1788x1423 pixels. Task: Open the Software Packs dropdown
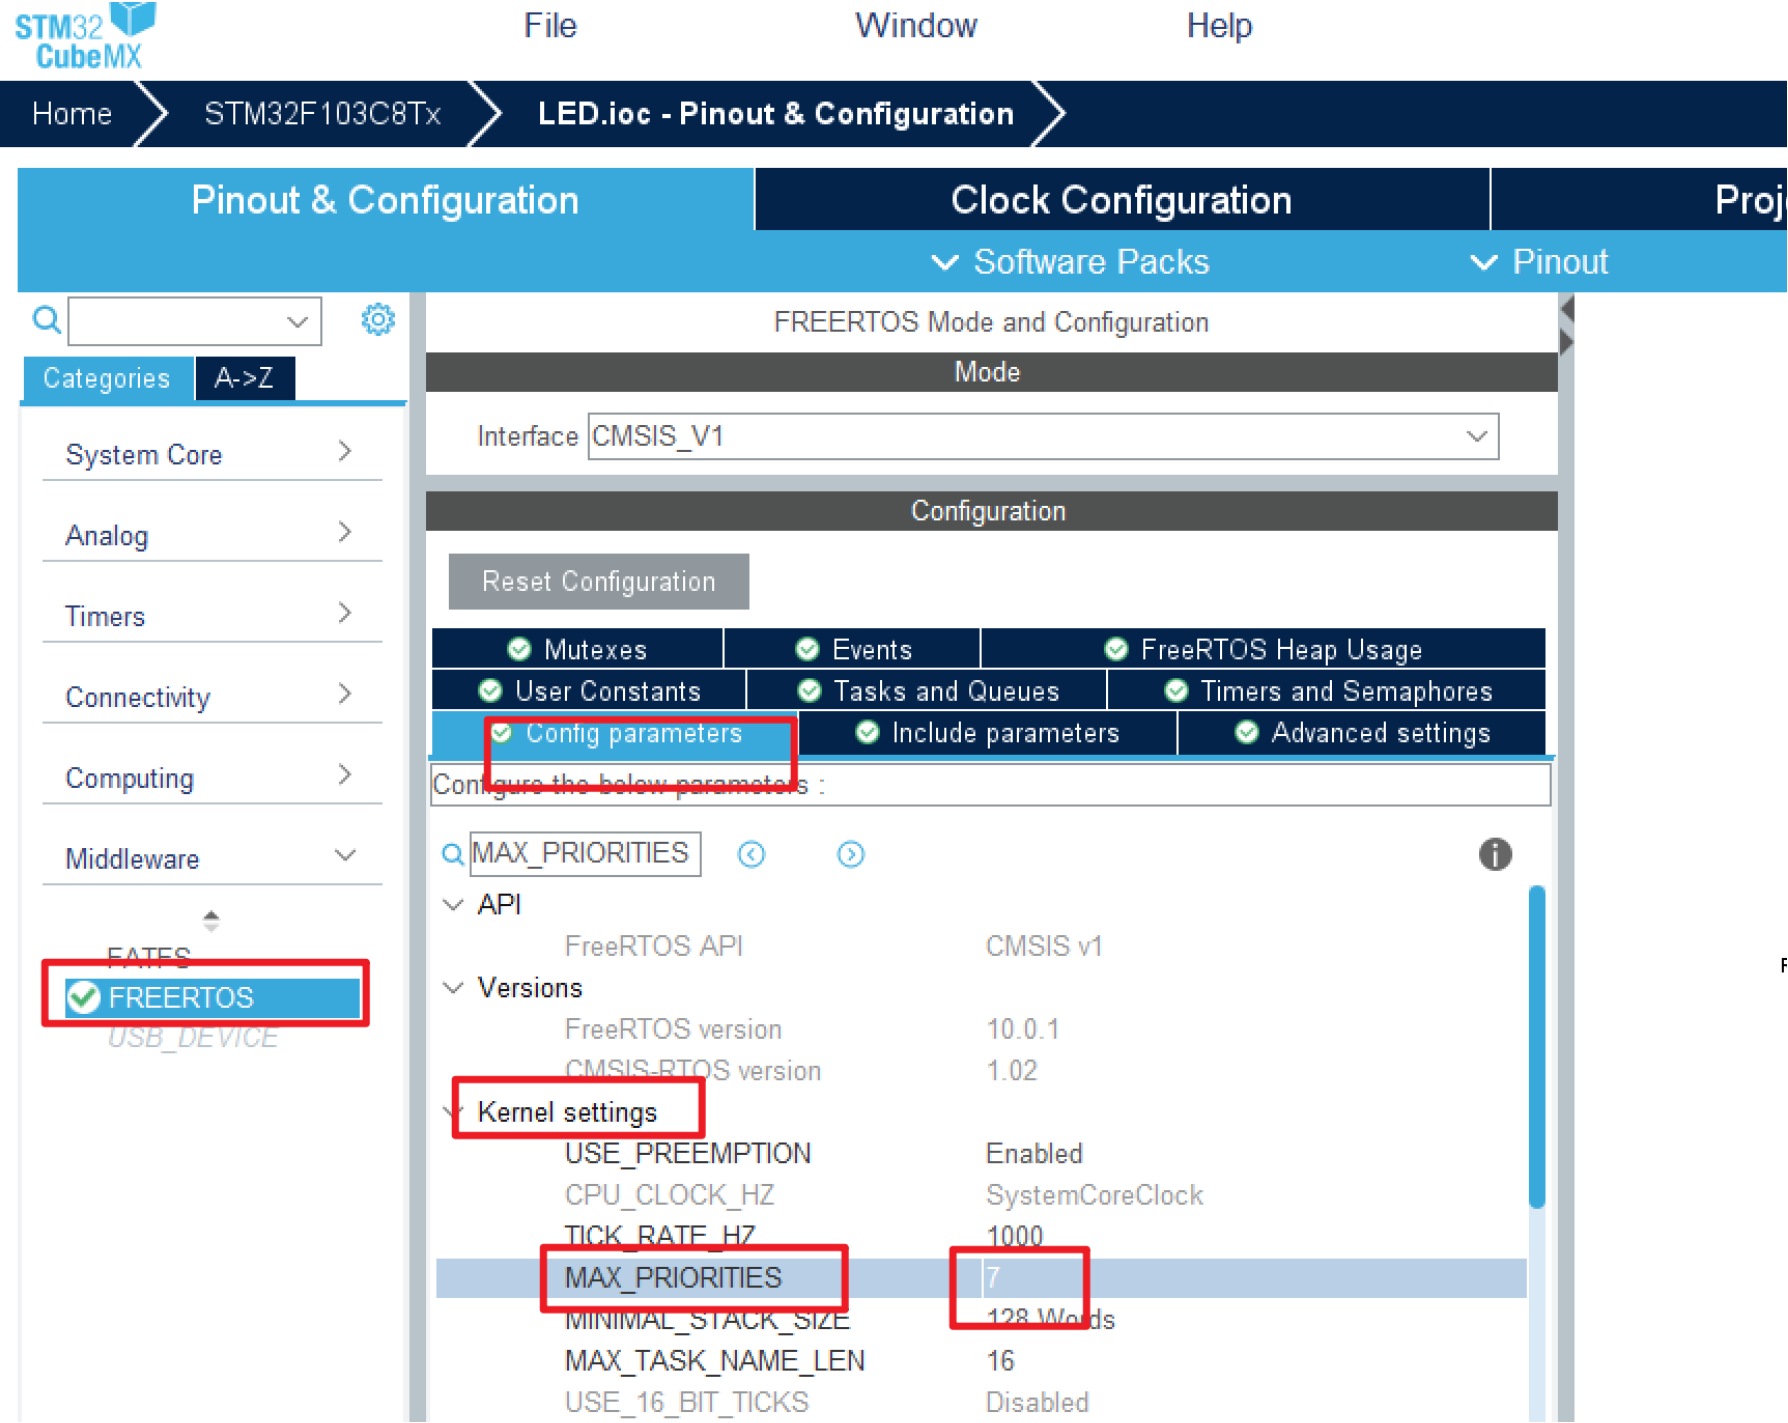1070,262
